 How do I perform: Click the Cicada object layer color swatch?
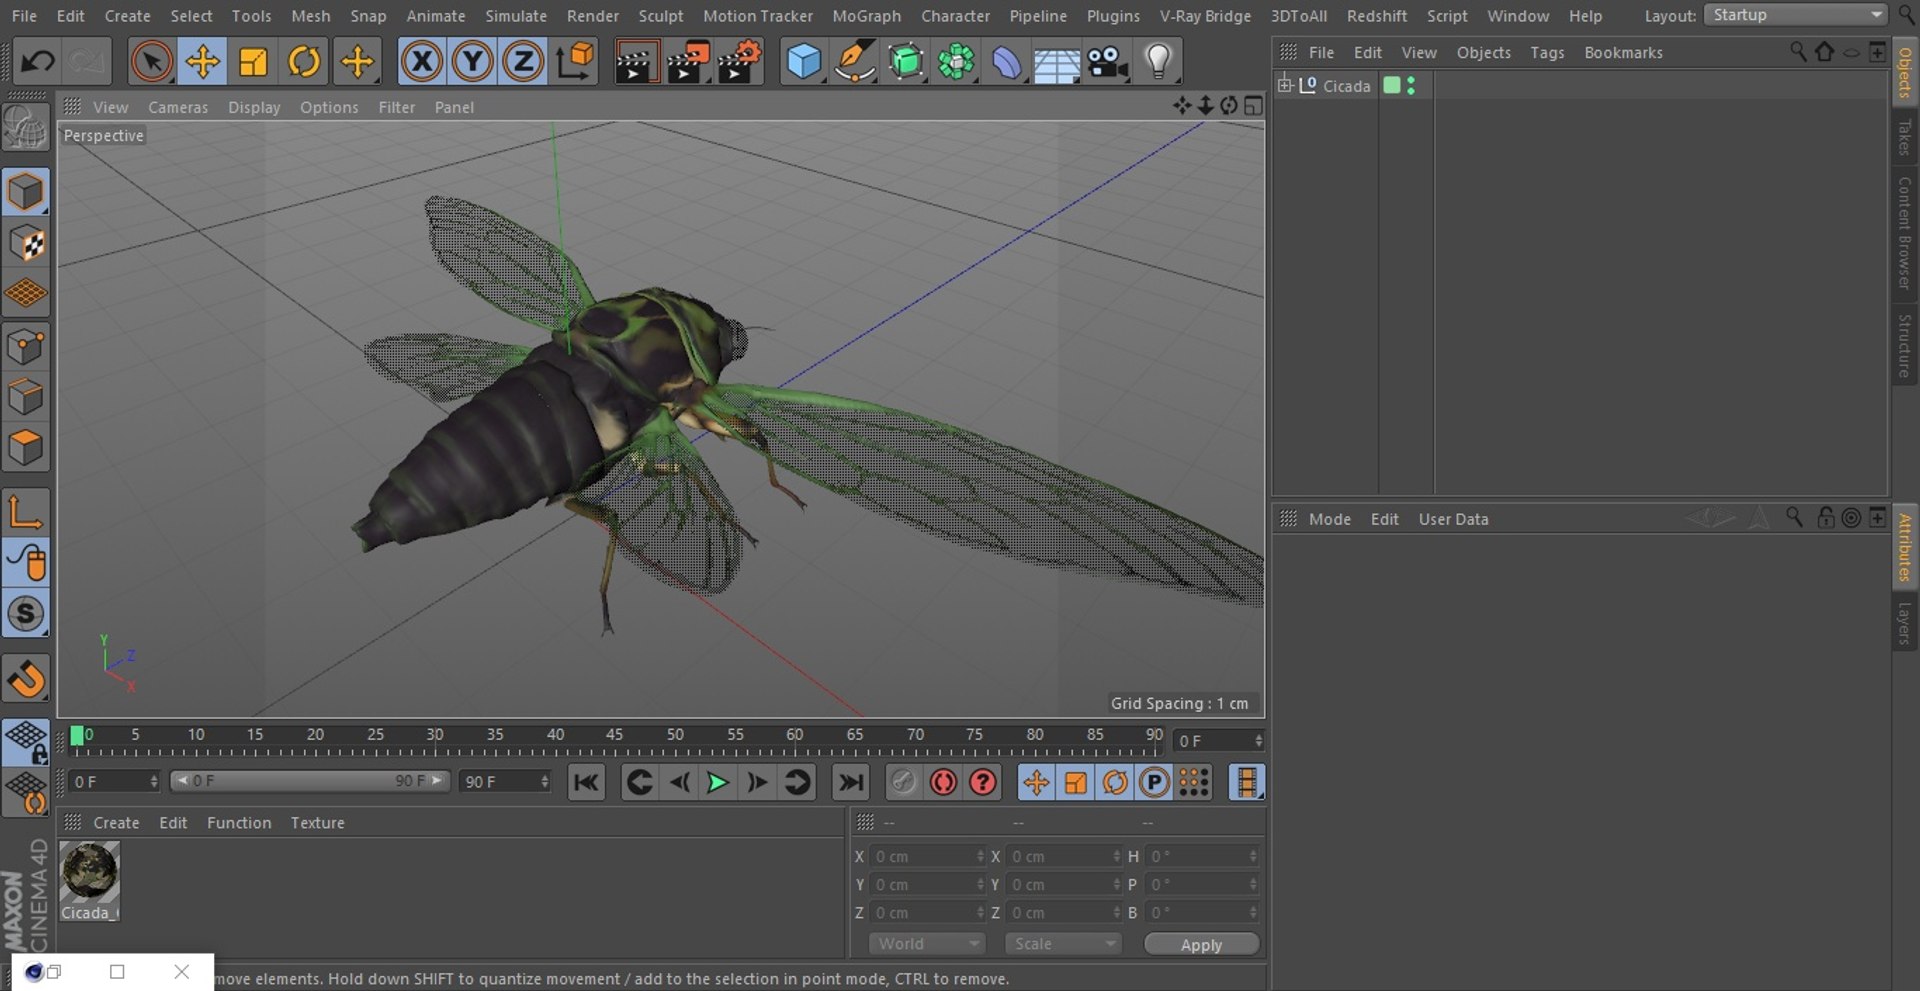(x=1391, y=86)
